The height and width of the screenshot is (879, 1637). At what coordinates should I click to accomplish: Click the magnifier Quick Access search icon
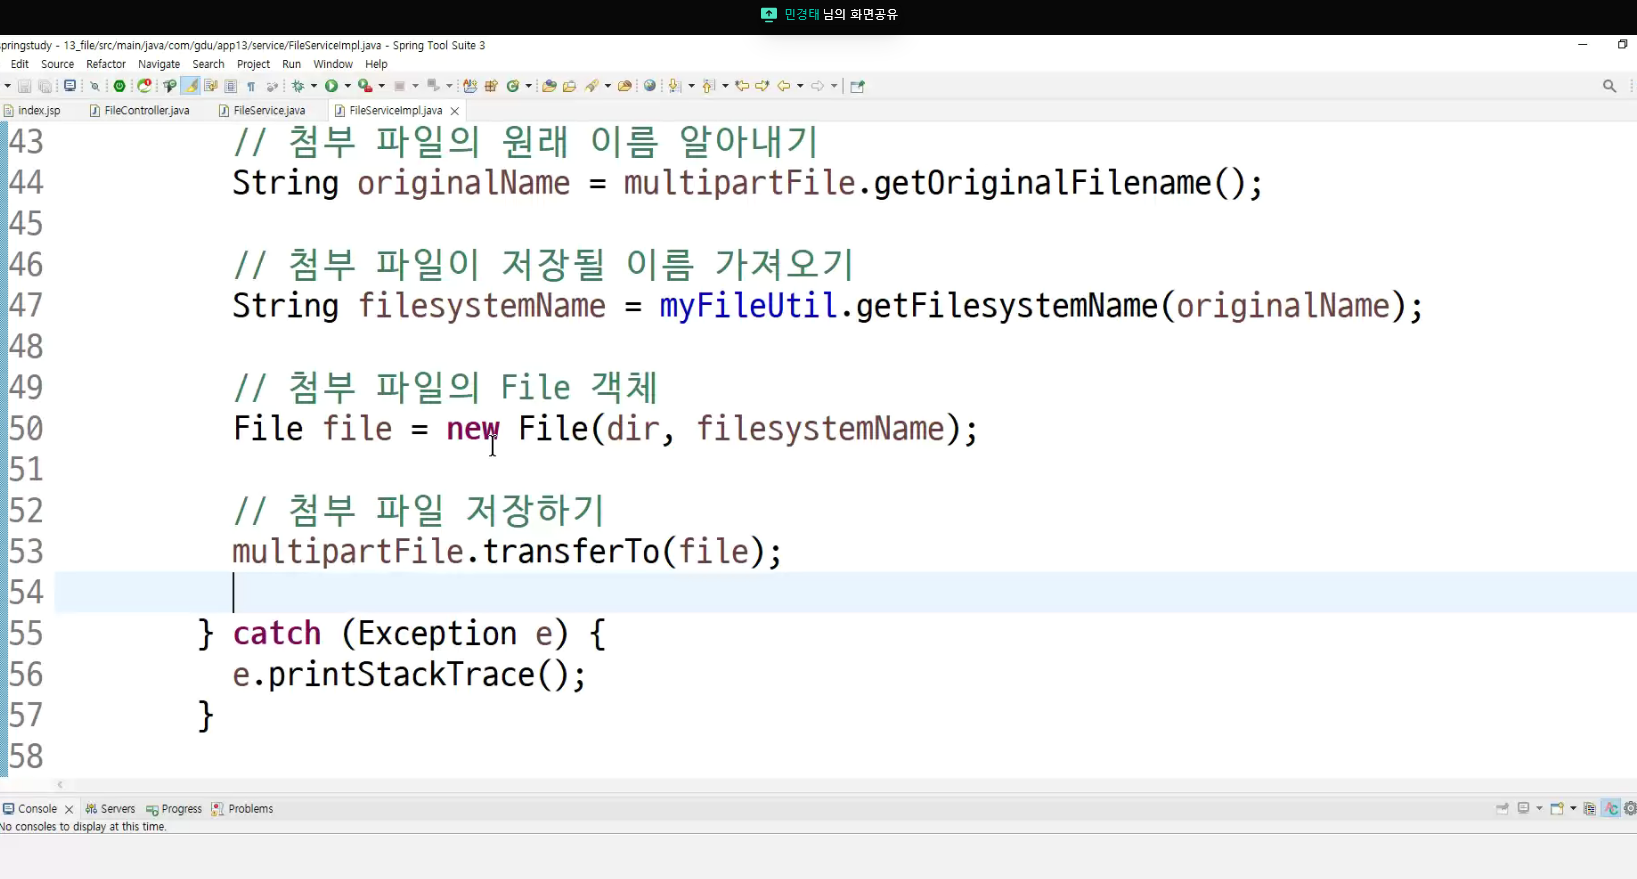point(1609,86)
